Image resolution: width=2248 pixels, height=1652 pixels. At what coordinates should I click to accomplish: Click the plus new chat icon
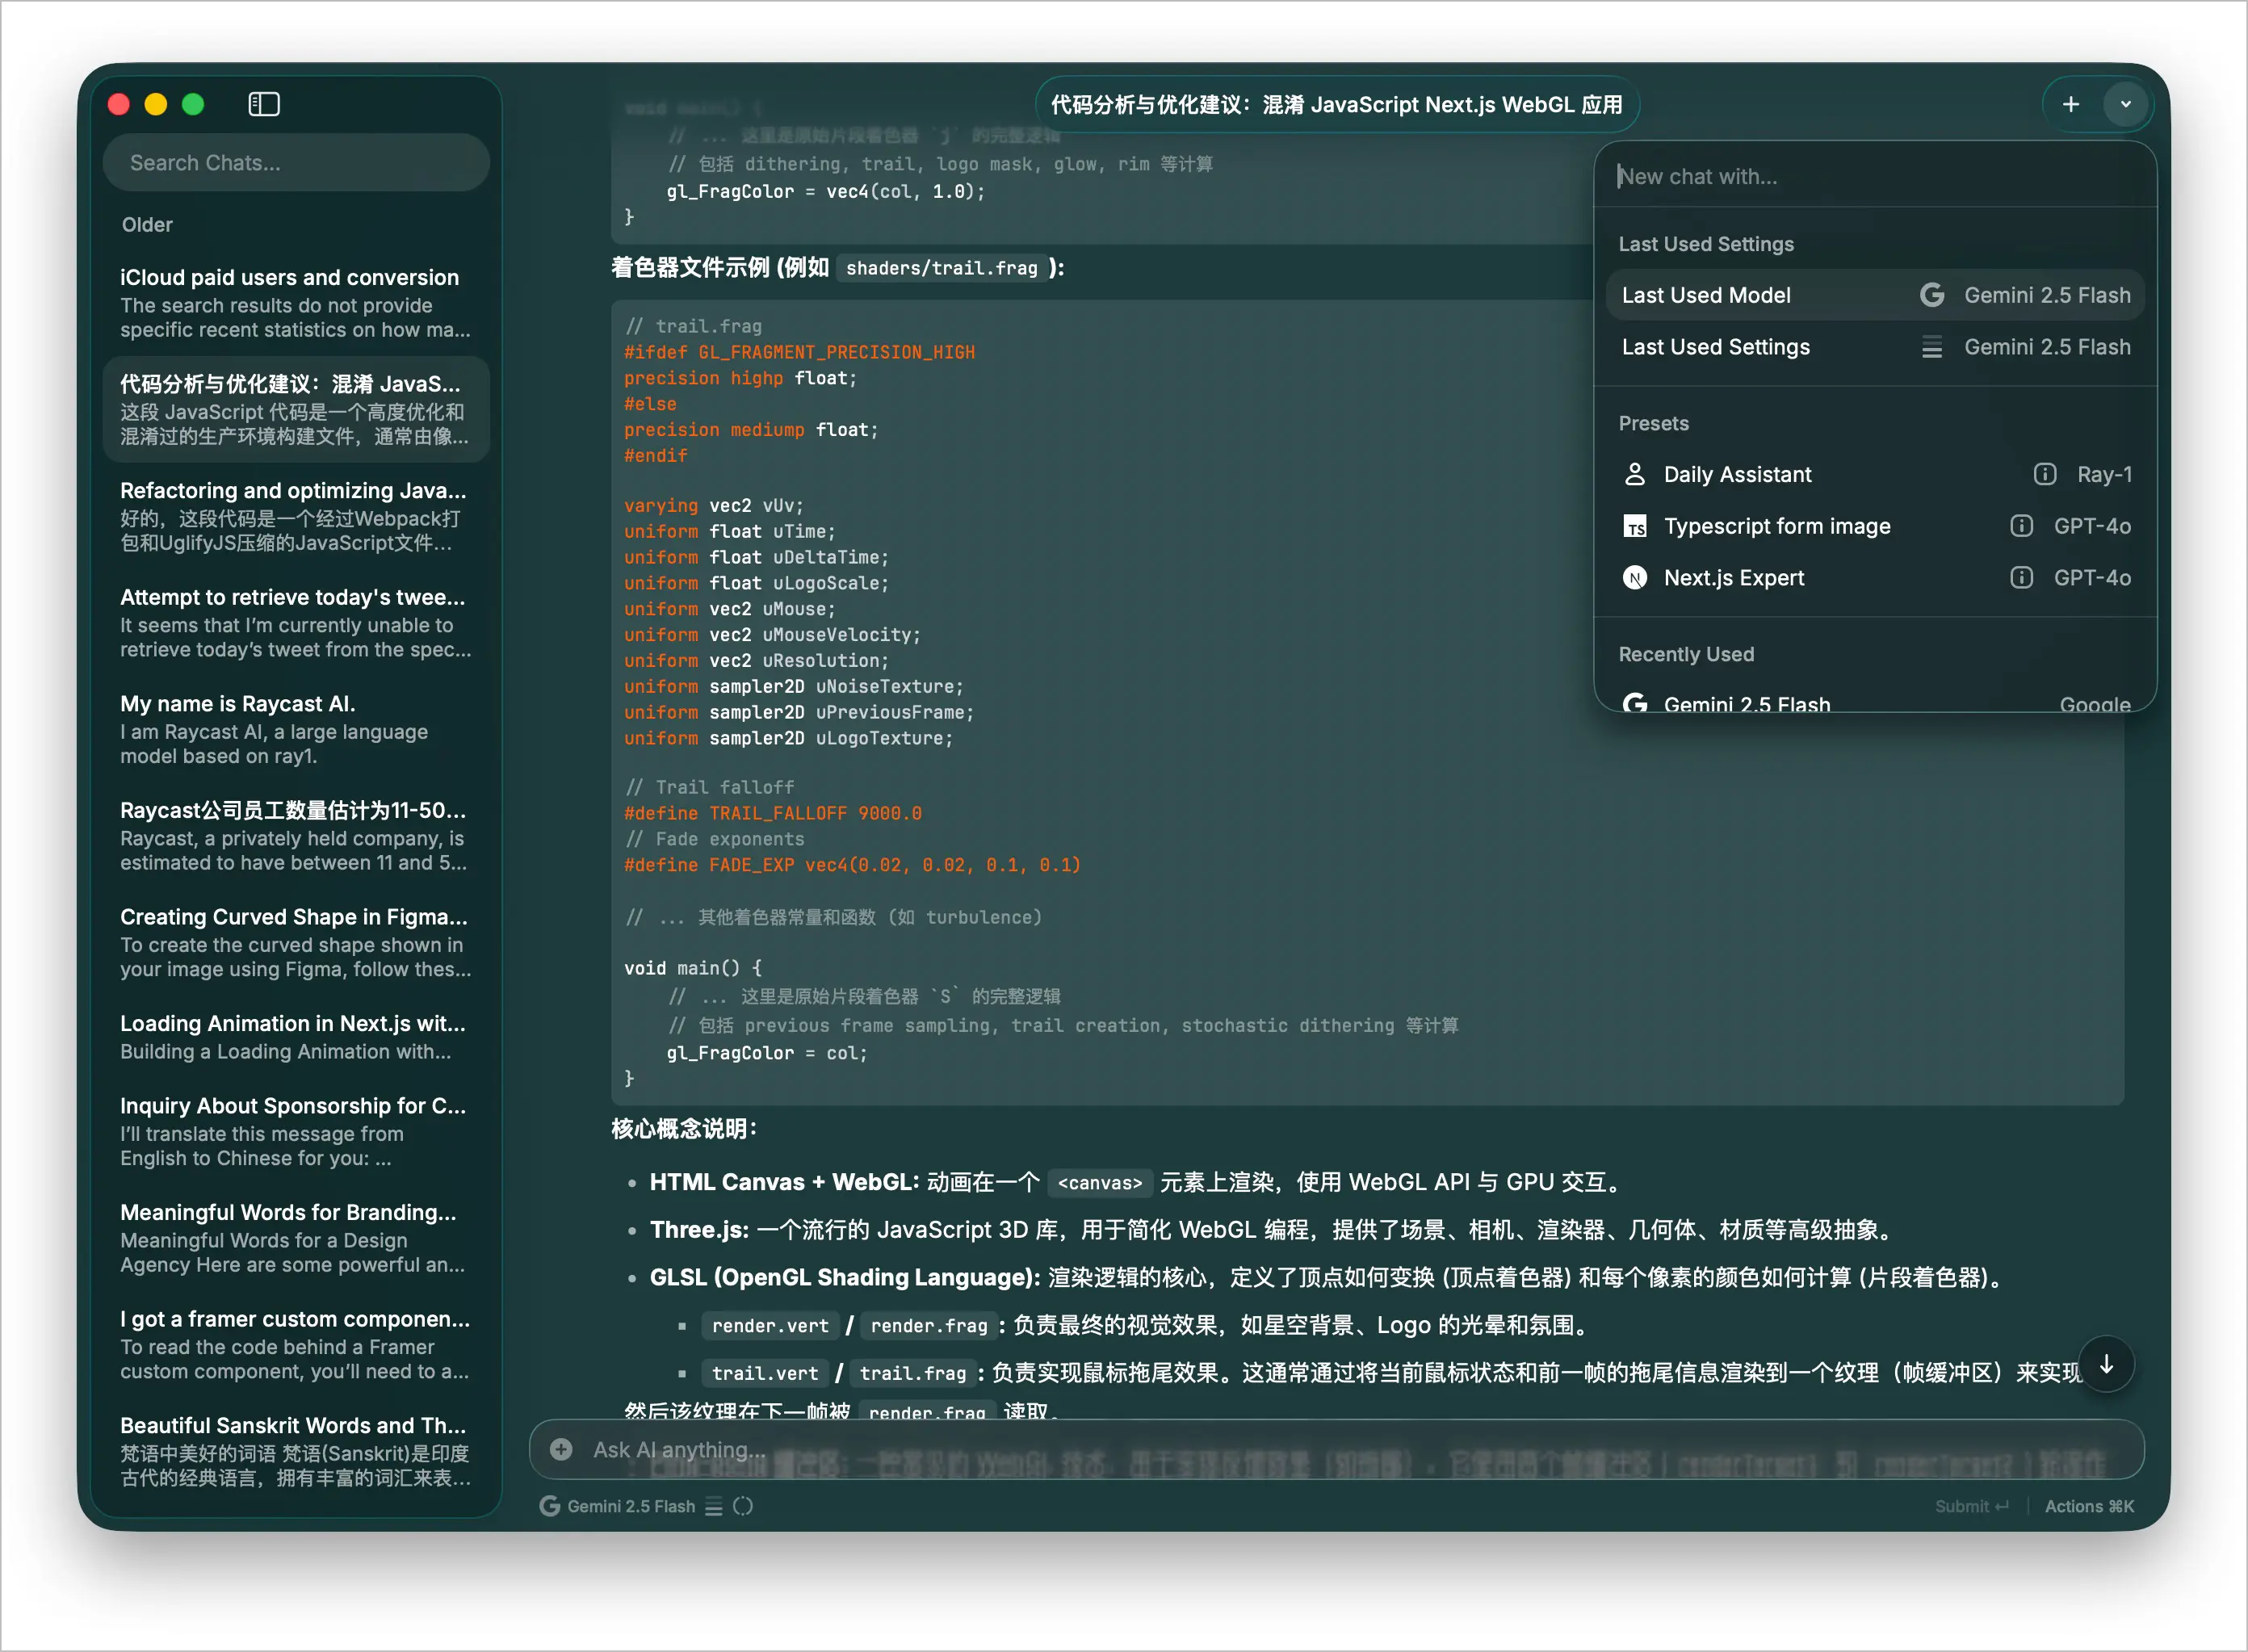(2071, 104)
